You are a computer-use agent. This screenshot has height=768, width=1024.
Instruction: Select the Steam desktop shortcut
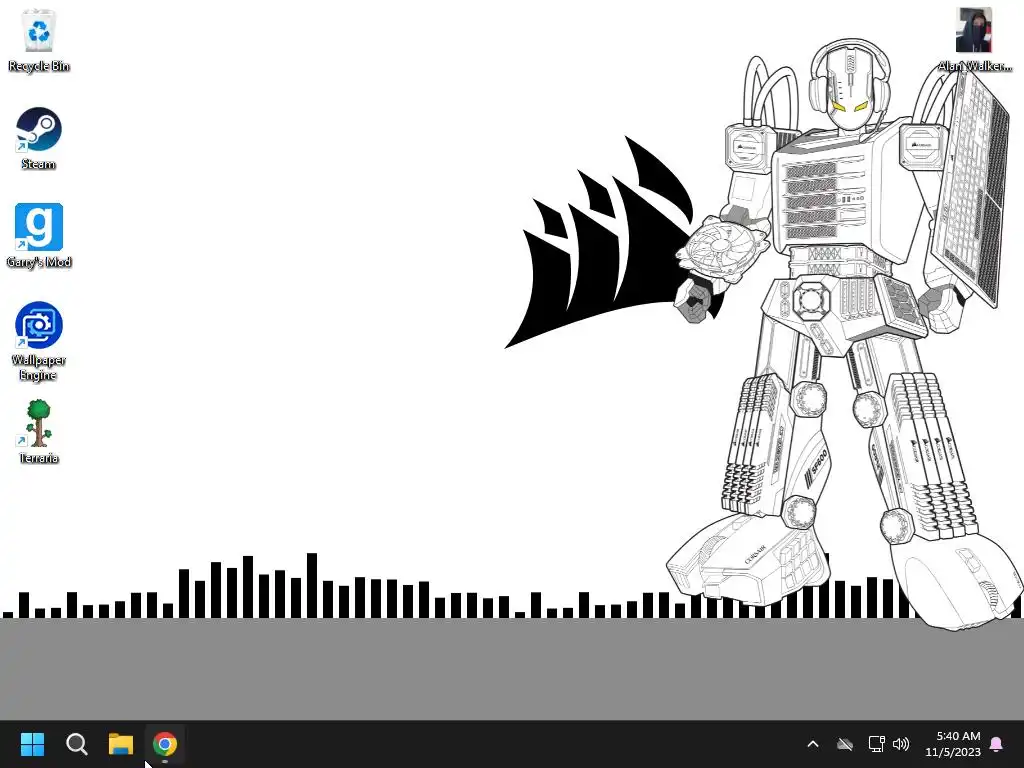(x=39, y=138)
